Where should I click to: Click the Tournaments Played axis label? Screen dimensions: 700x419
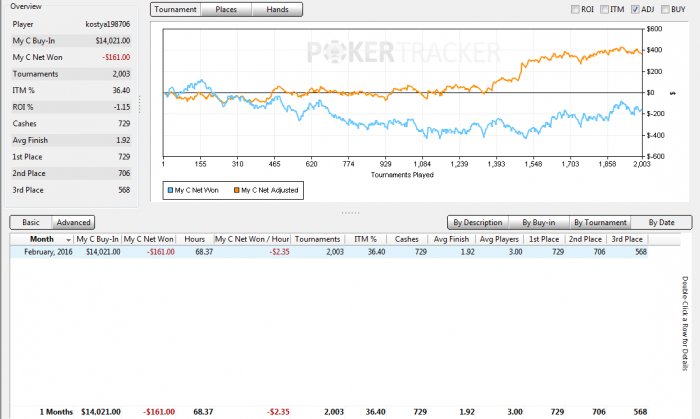pos(402,175)
